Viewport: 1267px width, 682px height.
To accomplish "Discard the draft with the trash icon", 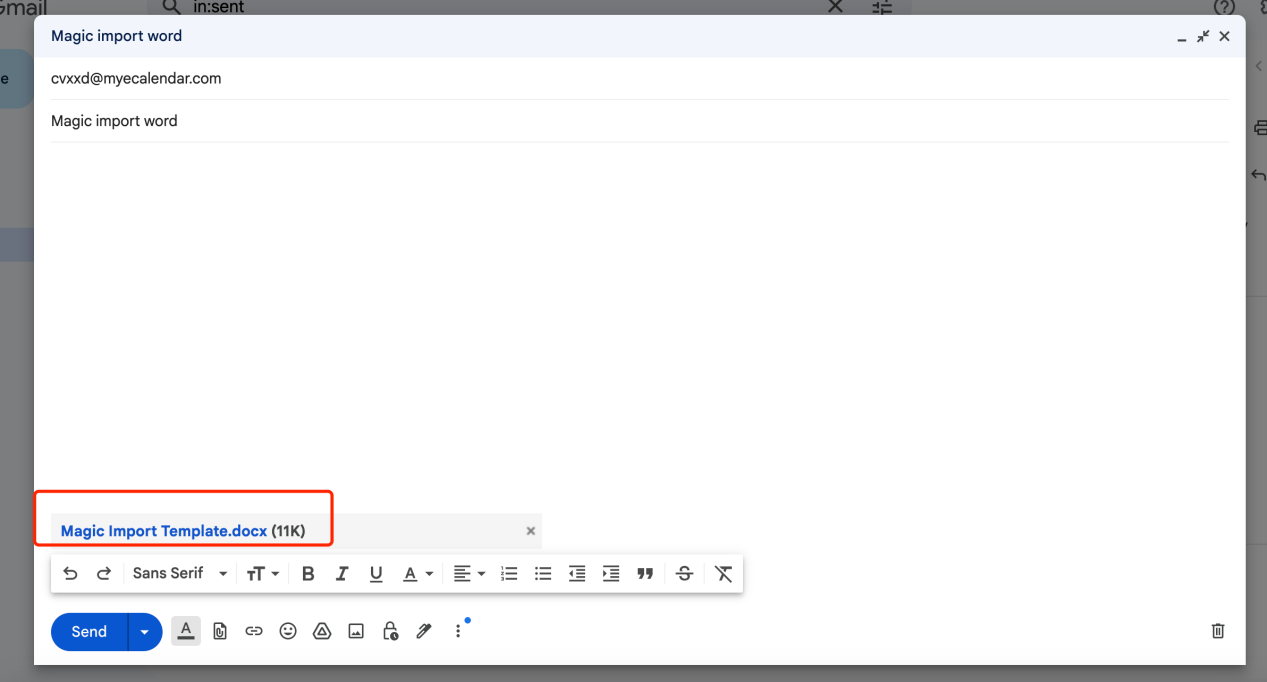I will pos(1217,631).
